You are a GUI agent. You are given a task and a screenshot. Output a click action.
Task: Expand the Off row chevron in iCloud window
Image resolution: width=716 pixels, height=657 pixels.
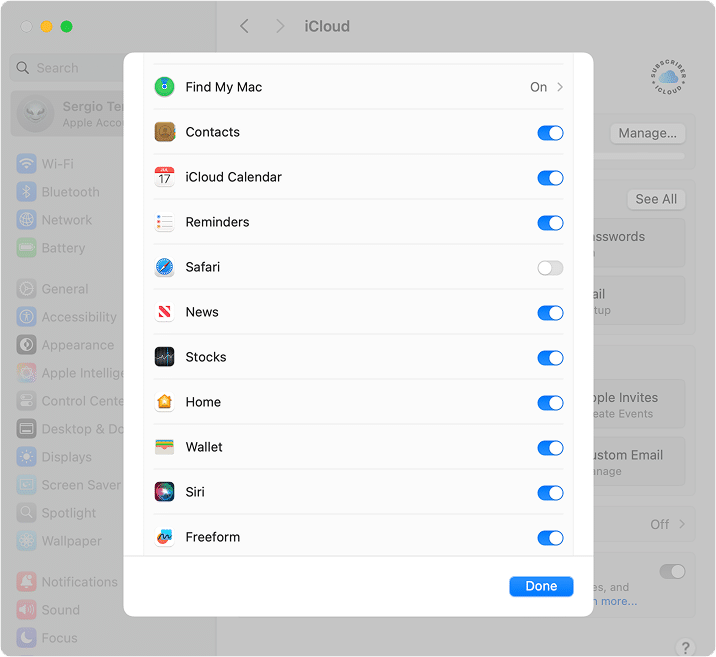[682, 524]
